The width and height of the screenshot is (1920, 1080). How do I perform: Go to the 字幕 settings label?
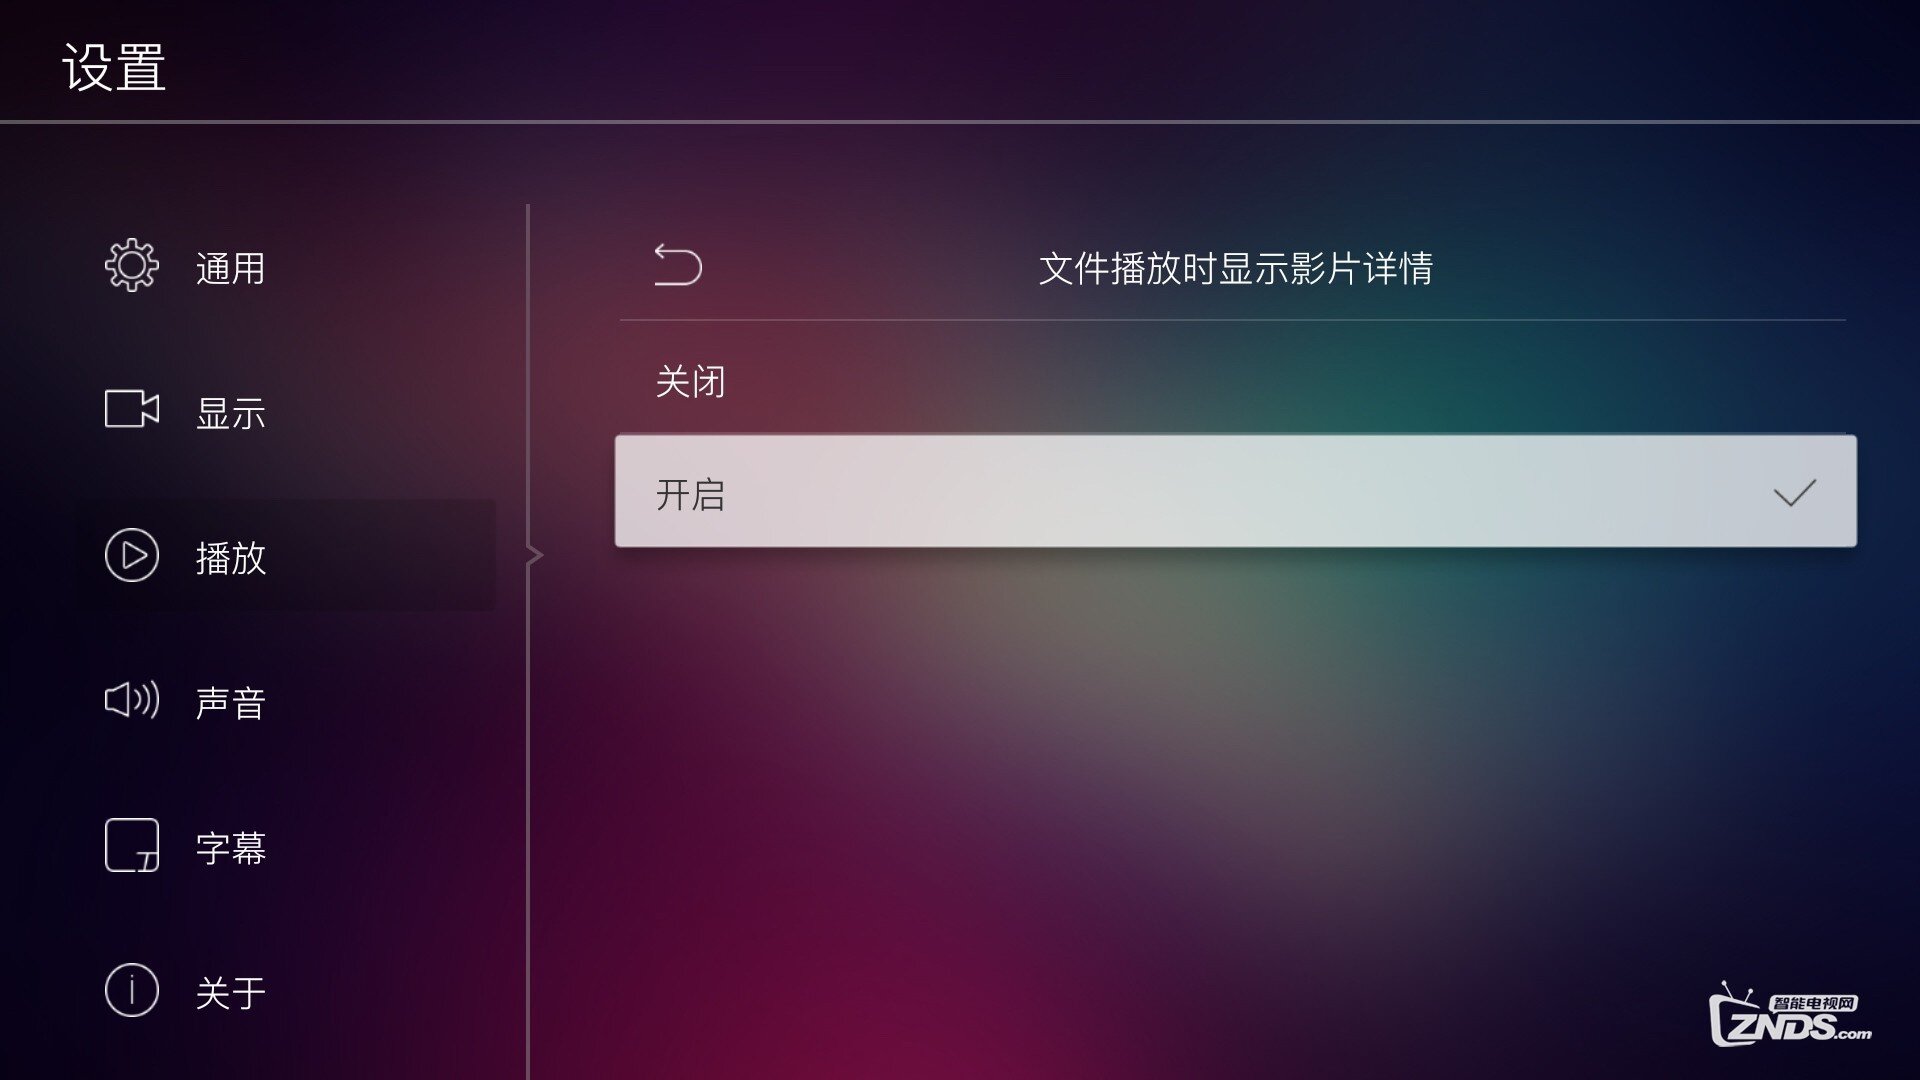[x=231, y=848]
